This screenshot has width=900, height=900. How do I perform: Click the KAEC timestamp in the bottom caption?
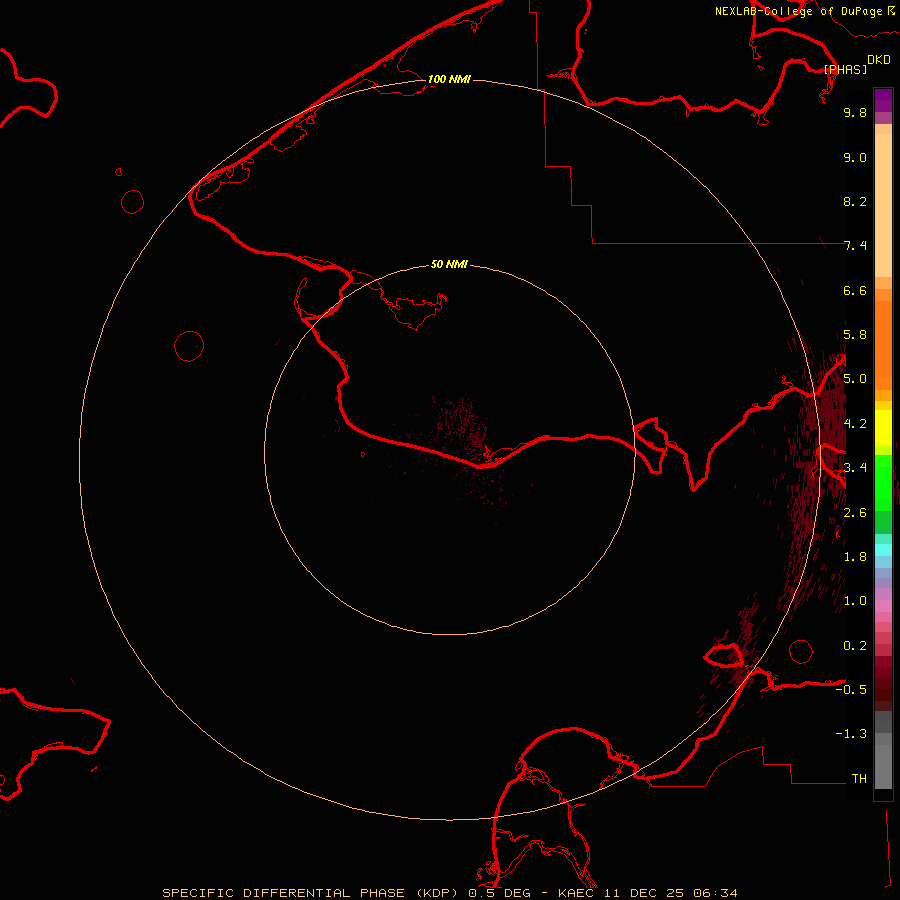[x=651, y=892]
